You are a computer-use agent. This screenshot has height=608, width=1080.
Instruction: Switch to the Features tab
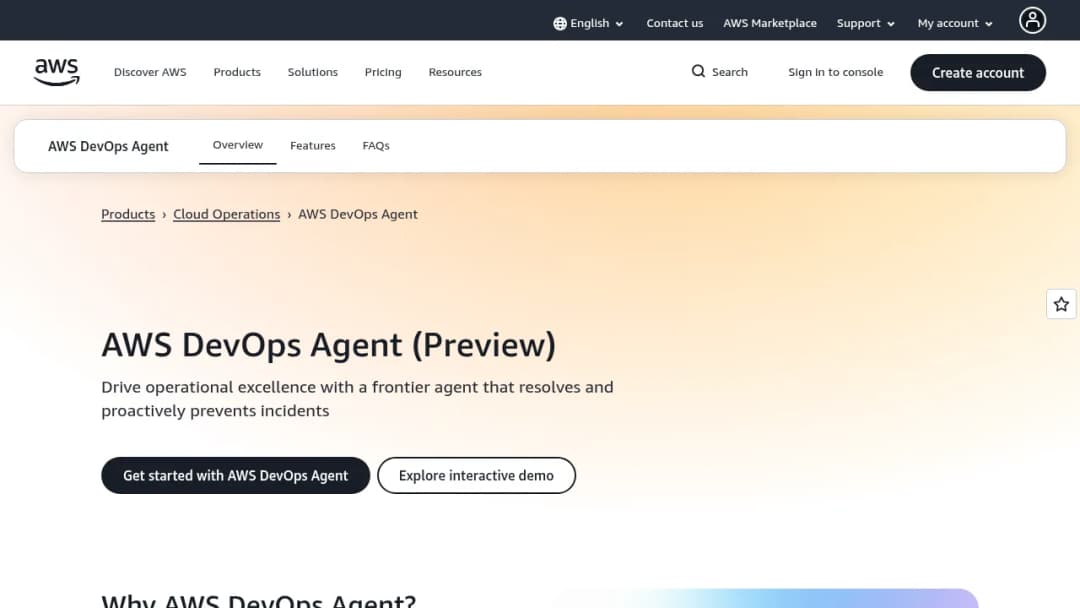(x=313, y=146)
